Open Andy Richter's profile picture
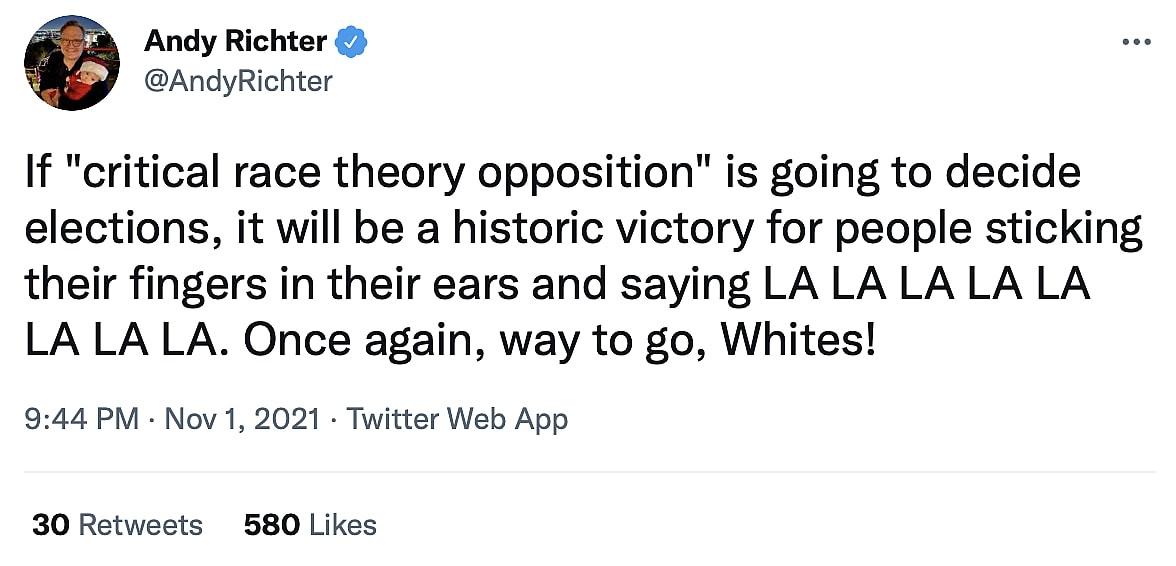 [x=73, y=63]
